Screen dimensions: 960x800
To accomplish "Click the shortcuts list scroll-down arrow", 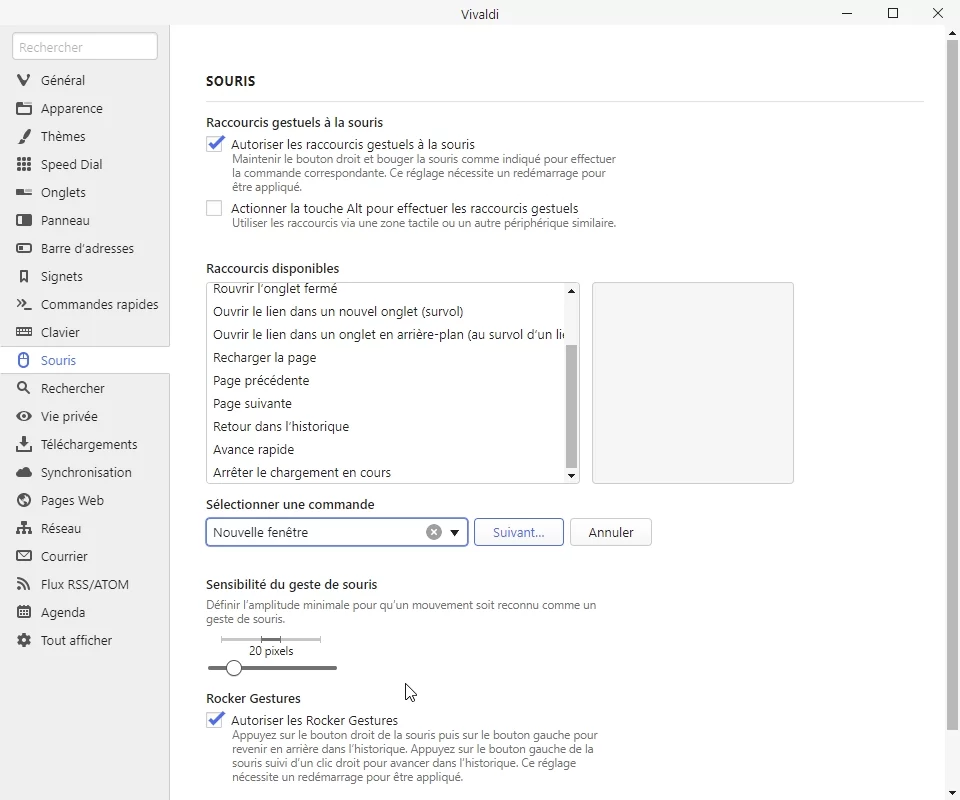I will tap(571, 476).
